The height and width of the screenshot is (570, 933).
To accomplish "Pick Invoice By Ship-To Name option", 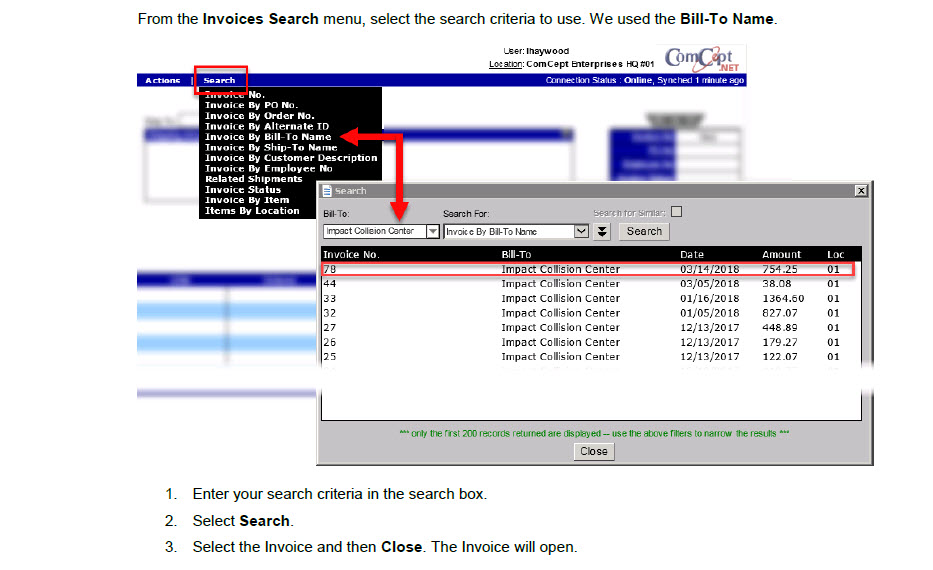I will pyautogui.click(x=270, y=148).
